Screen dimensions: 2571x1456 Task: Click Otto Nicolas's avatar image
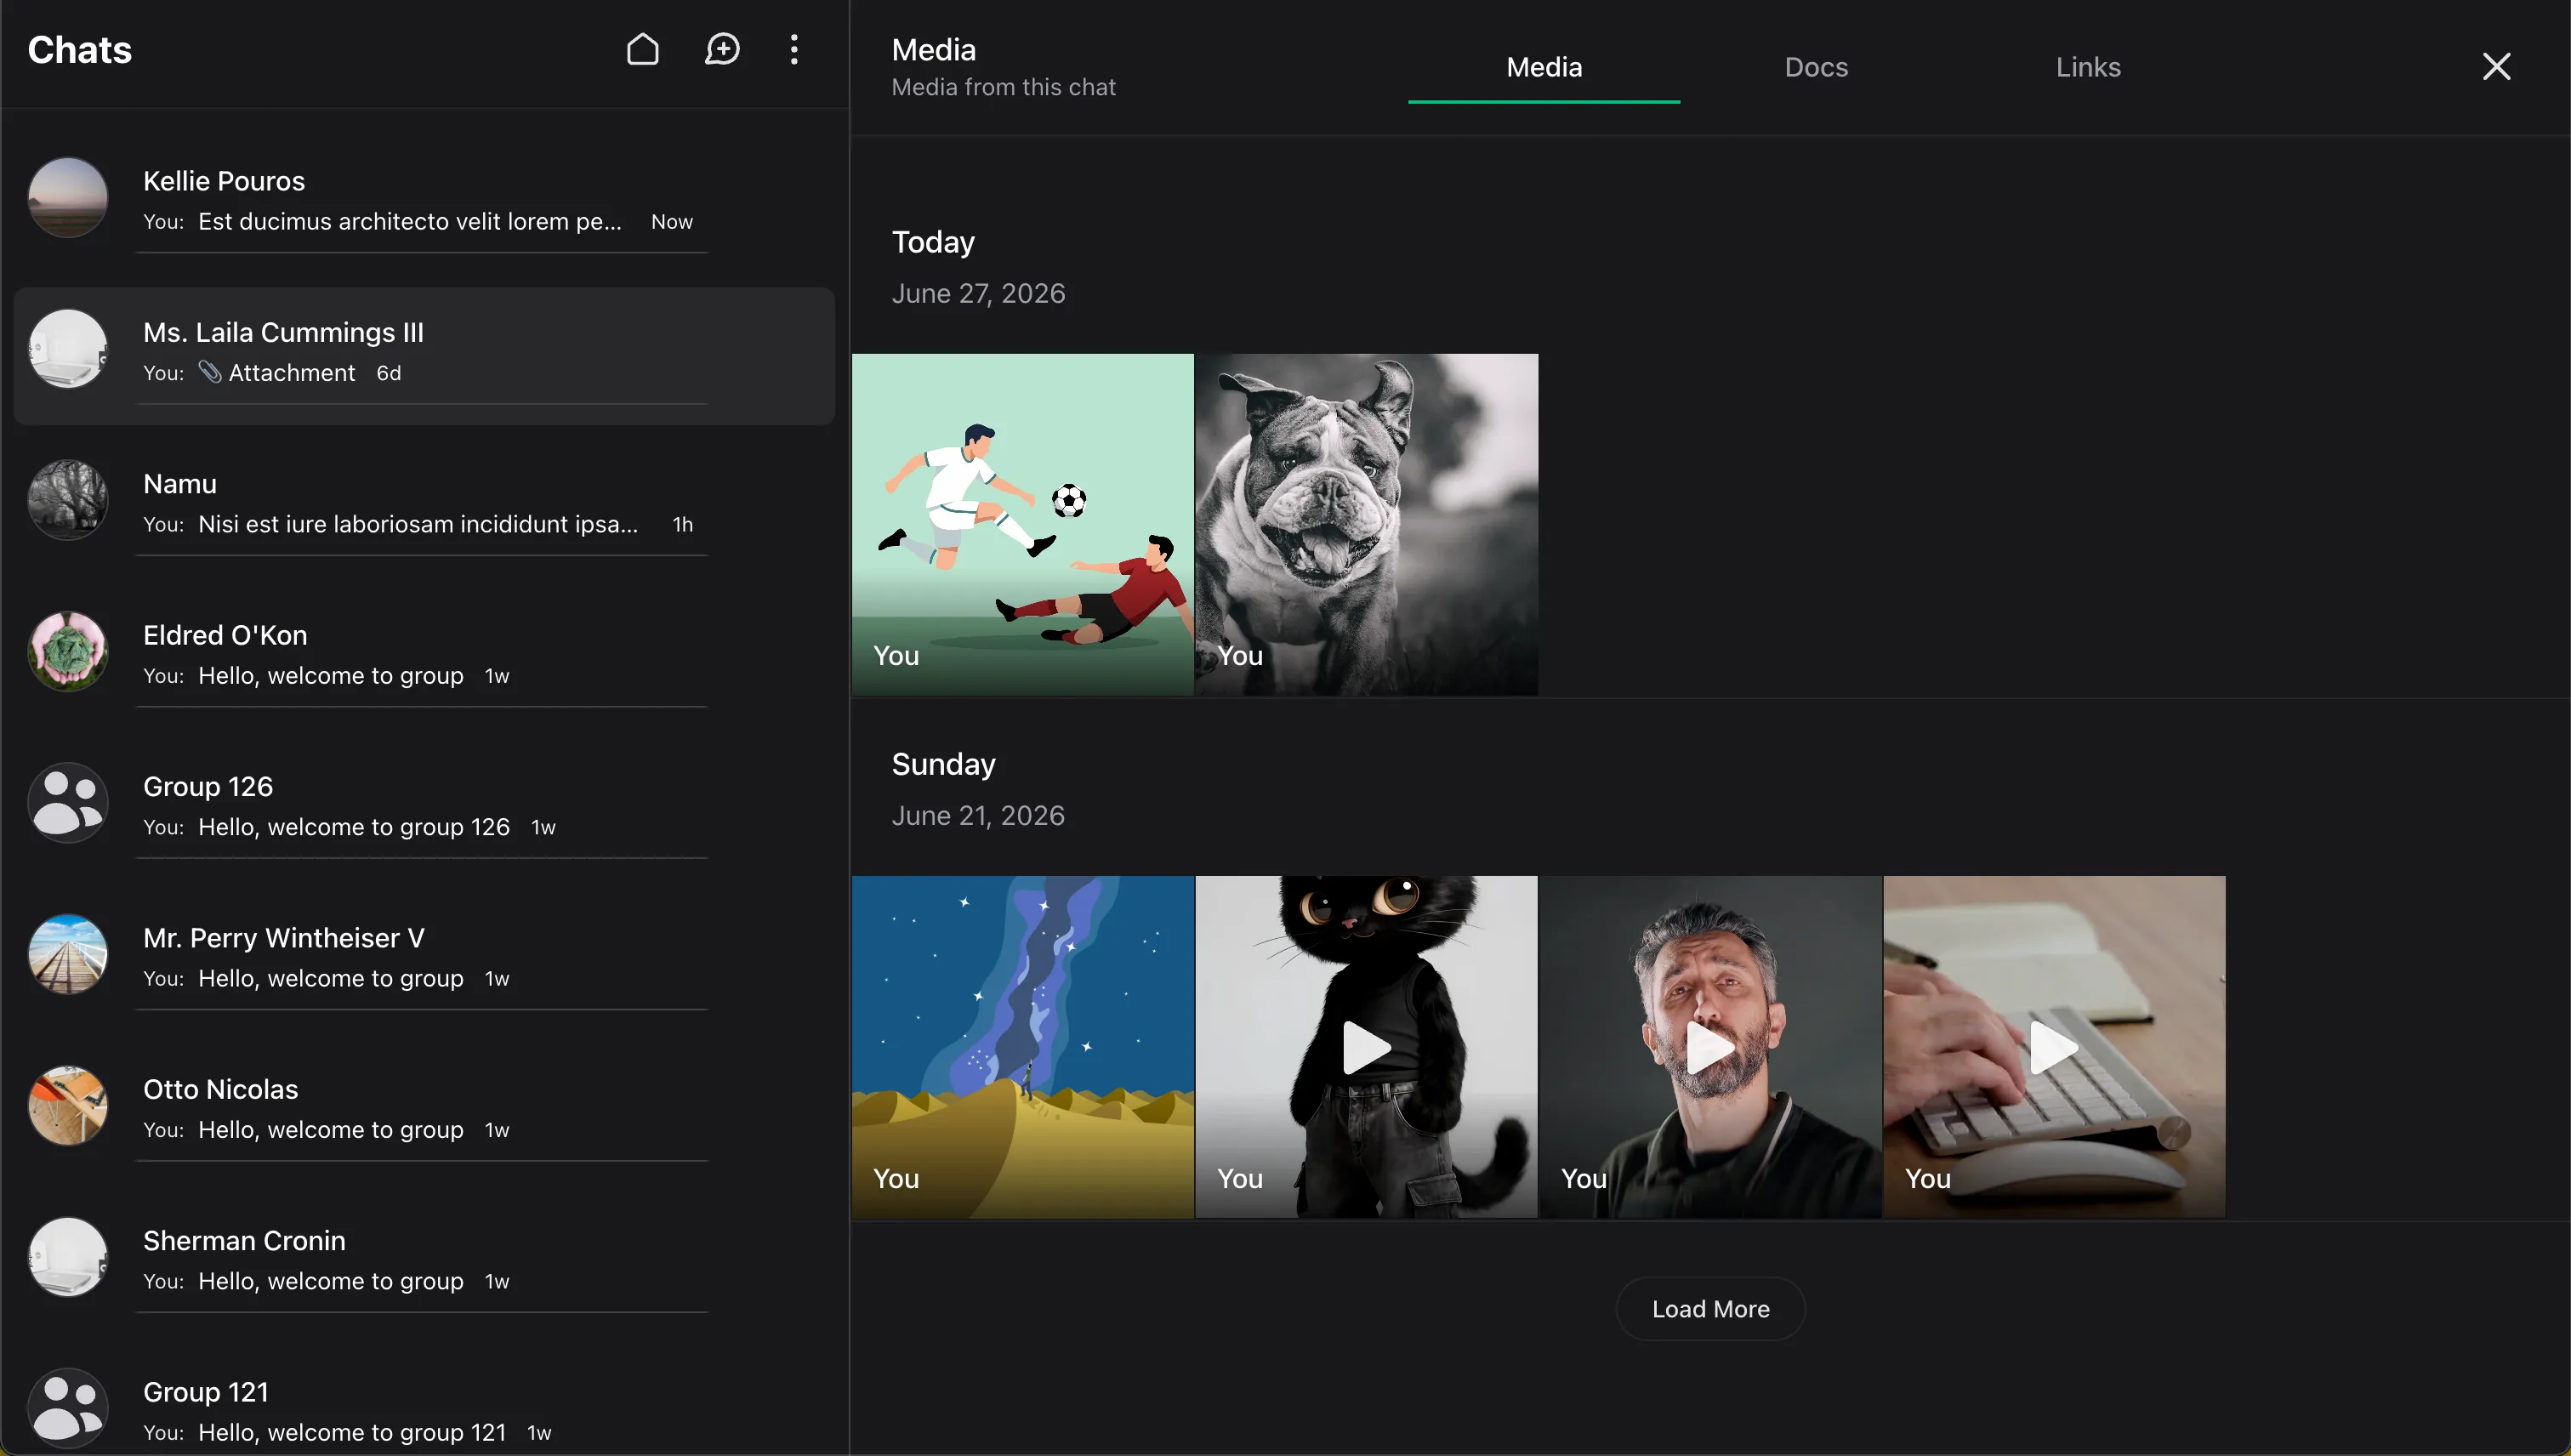[x=68, y=1105]
